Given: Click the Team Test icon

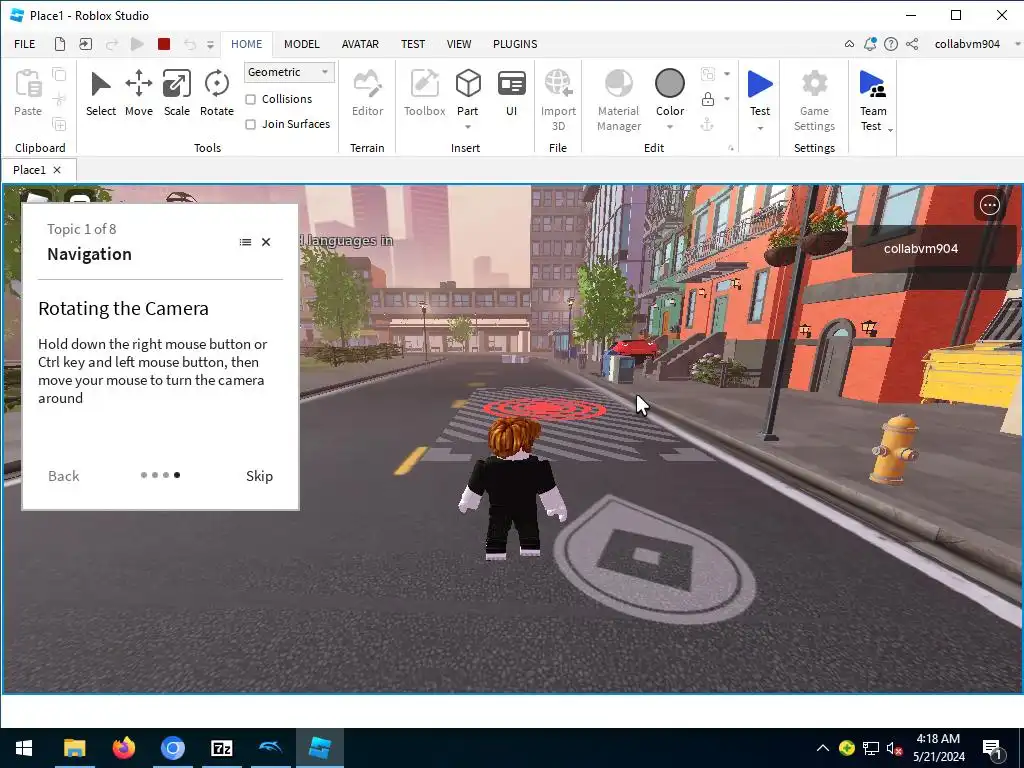Looking at the screenshot, I should (x=872, y=84).
